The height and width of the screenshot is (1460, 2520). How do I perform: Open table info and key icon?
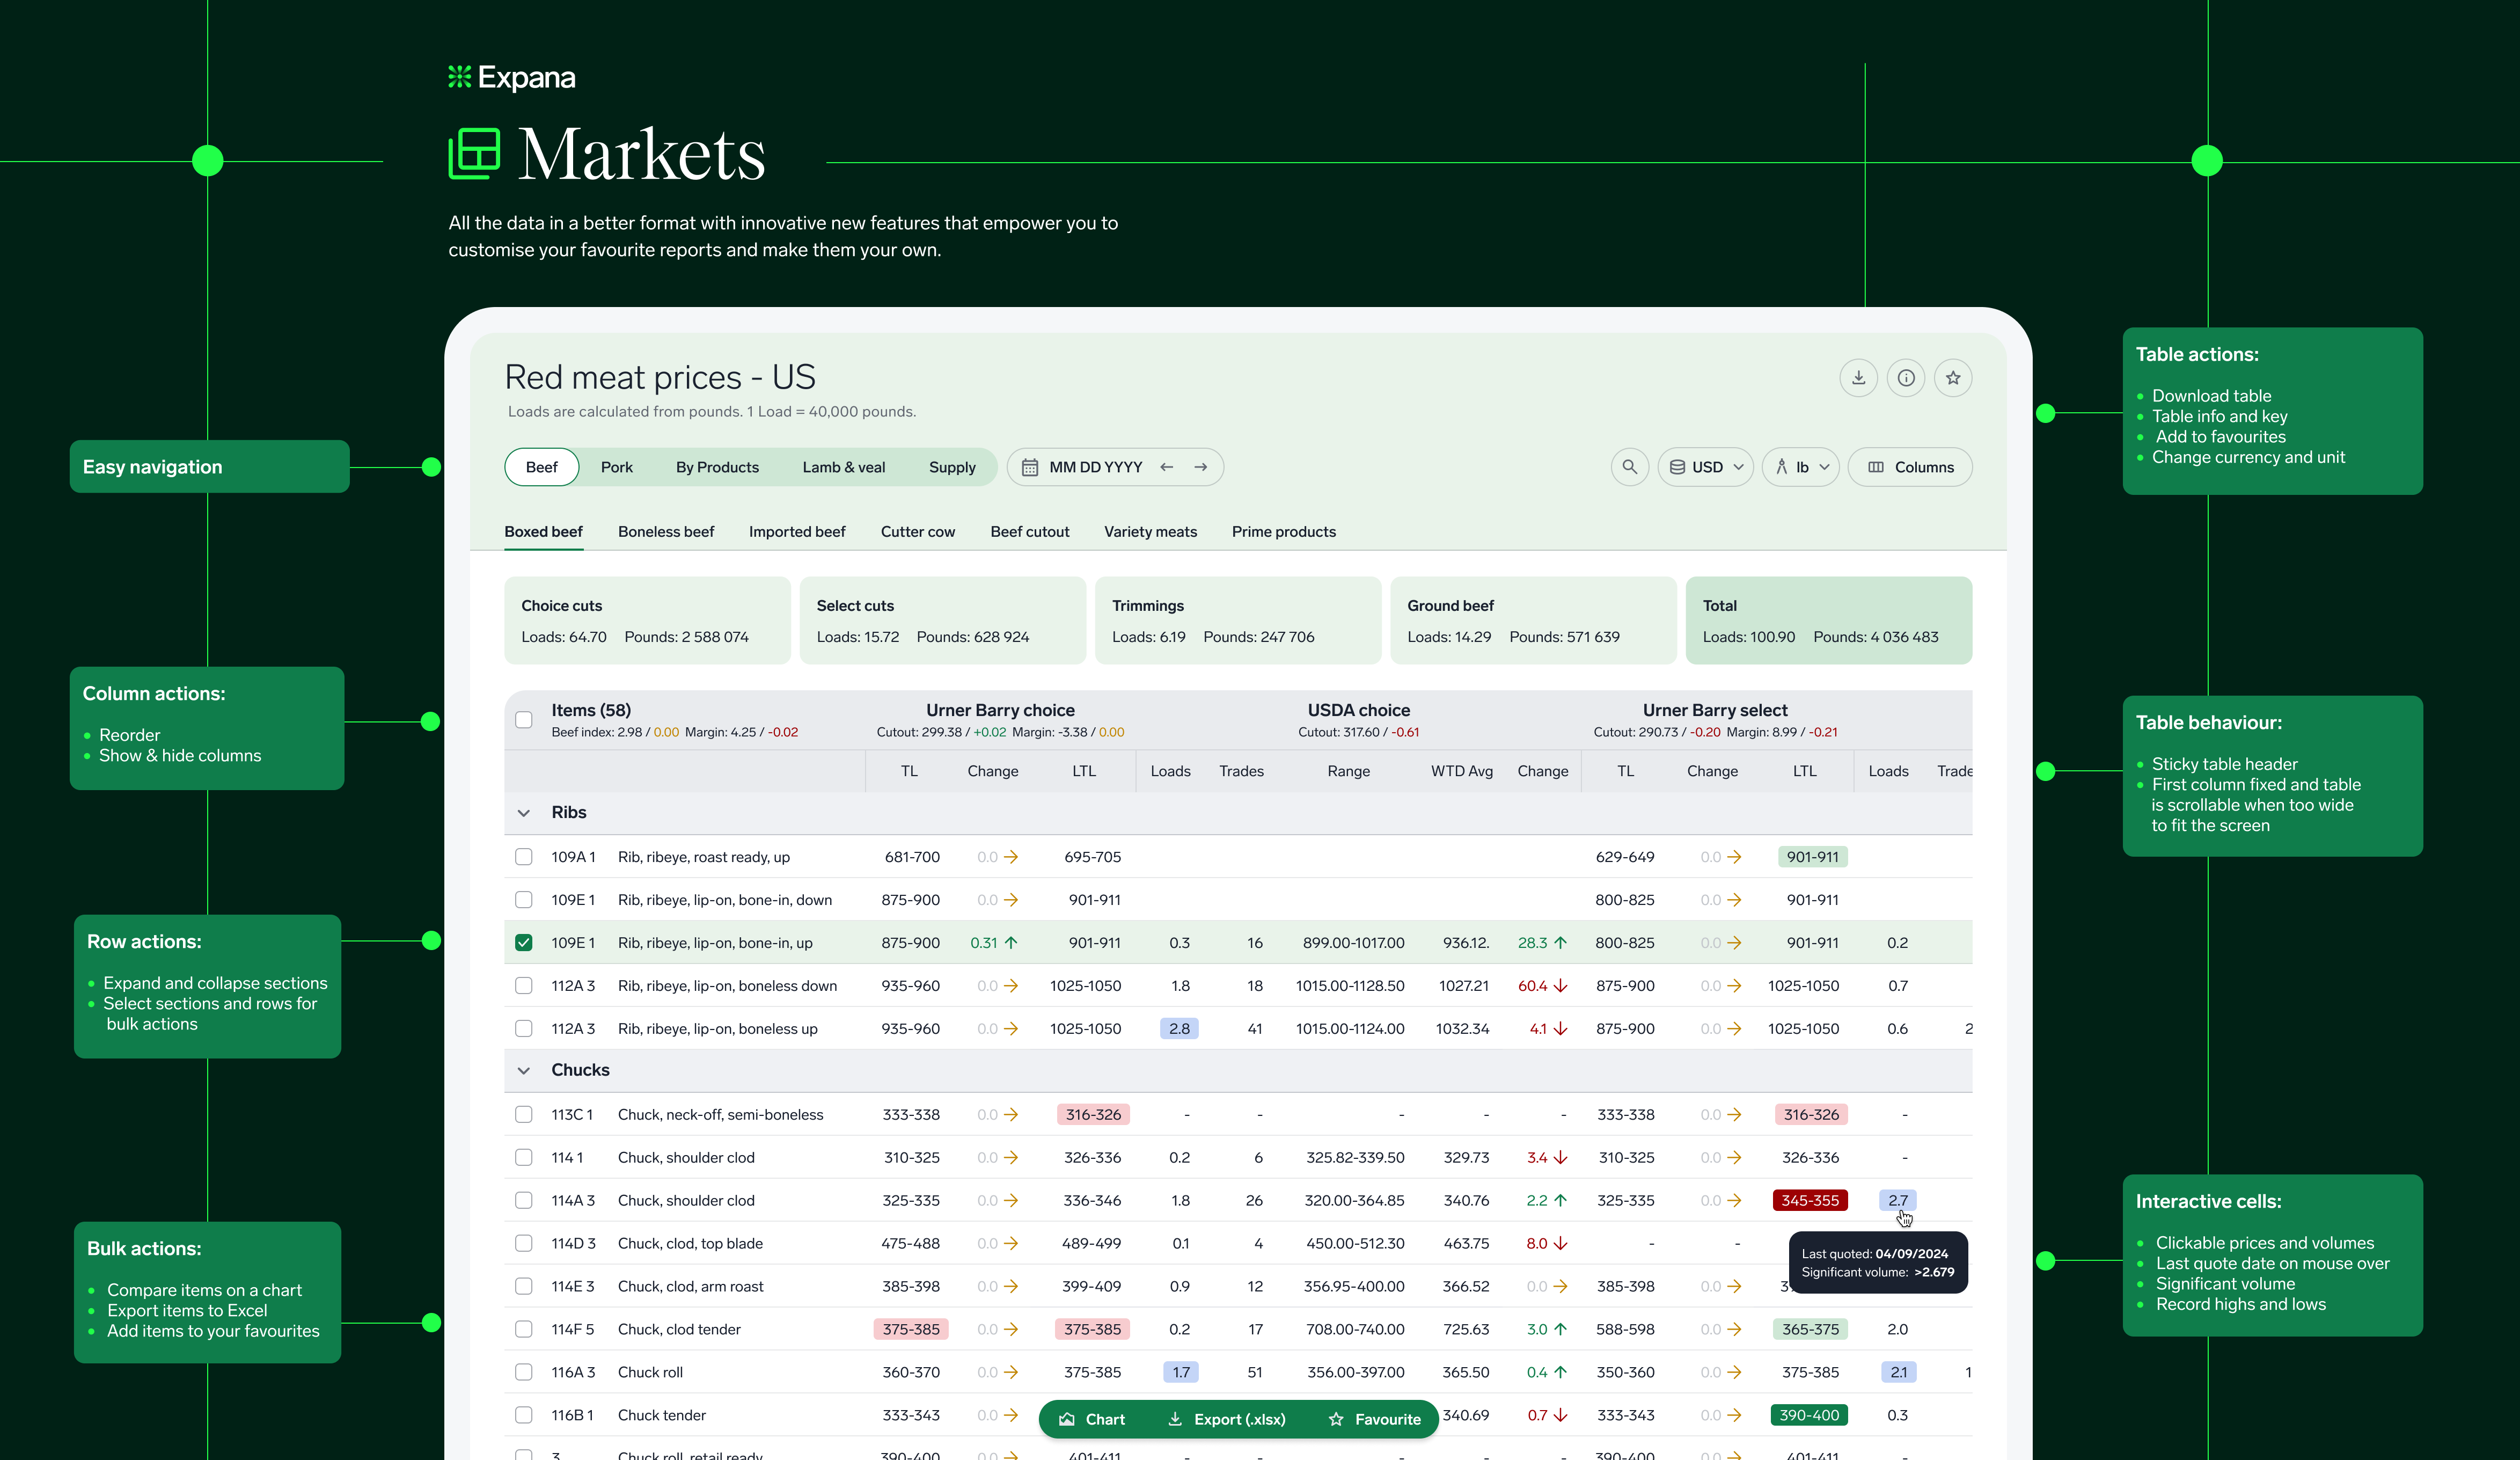pos(1906,378)
